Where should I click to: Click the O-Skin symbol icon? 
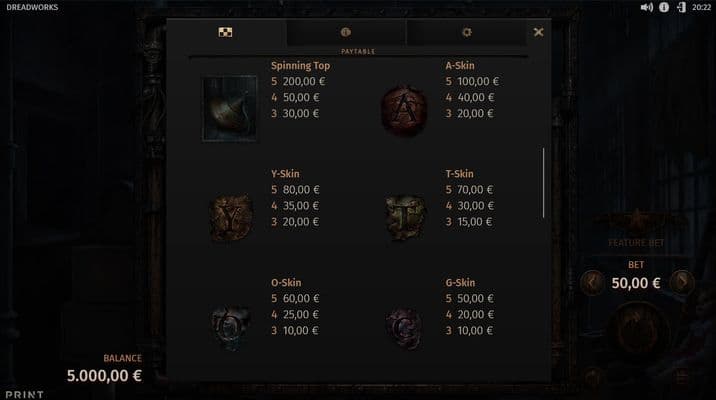point(230,328)
